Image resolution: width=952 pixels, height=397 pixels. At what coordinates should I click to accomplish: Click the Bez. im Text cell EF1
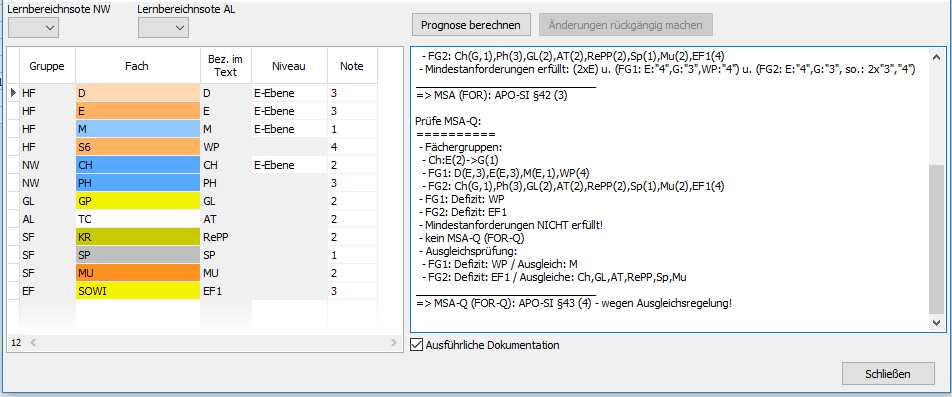pyautogui.click(x=226, y=290)
